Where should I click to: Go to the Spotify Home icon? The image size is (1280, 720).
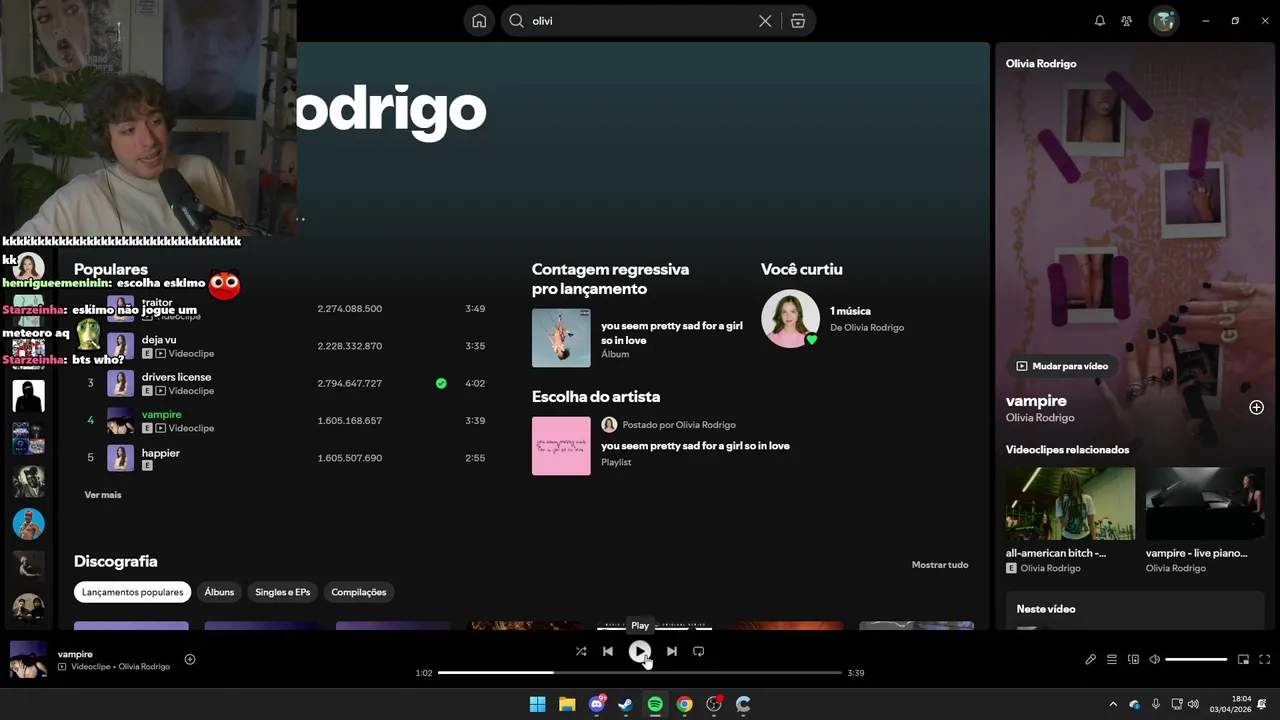479,21
